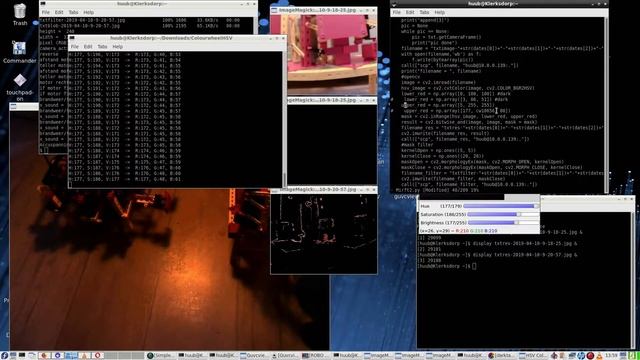Open Edit menu in Colourwheel HSV terminal
The height and width of the screenshot is (360, 640).
(x=88, y=47)
